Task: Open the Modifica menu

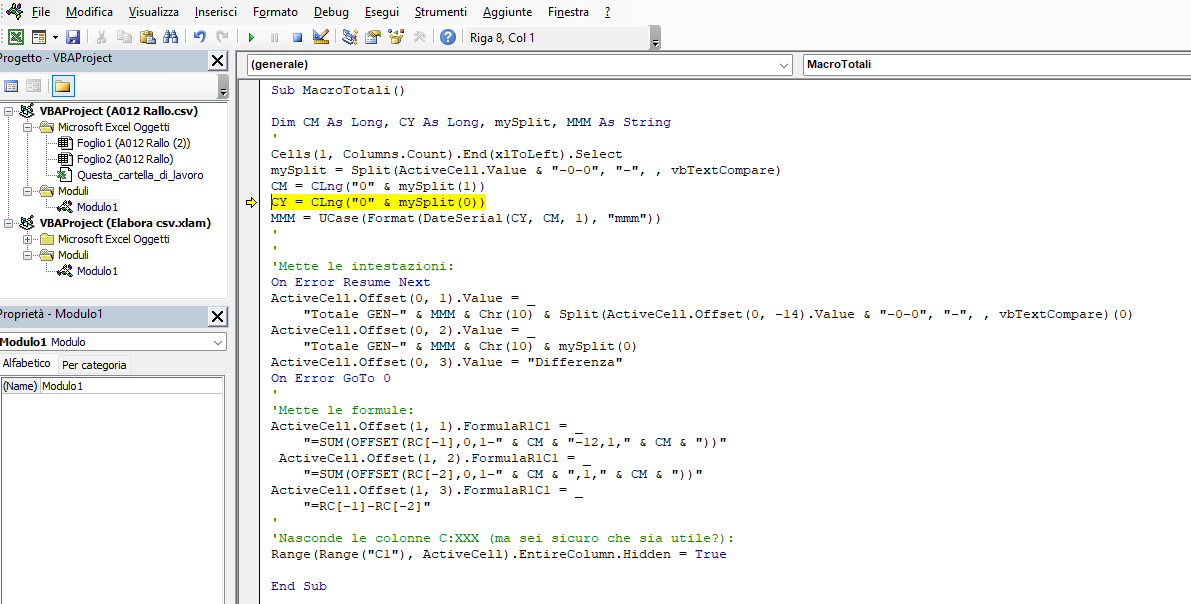Action: pos(90,12)
